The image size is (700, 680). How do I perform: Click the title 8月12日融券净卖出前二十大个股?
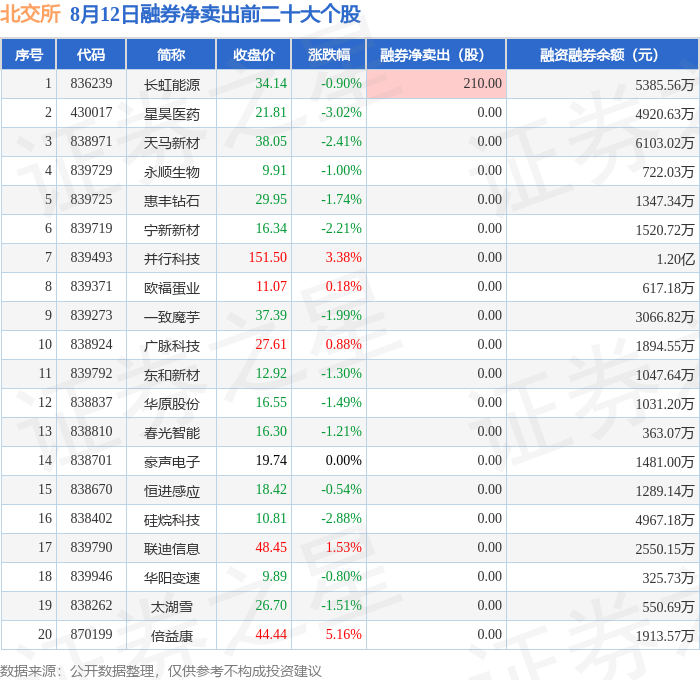[x=215, y=14]
